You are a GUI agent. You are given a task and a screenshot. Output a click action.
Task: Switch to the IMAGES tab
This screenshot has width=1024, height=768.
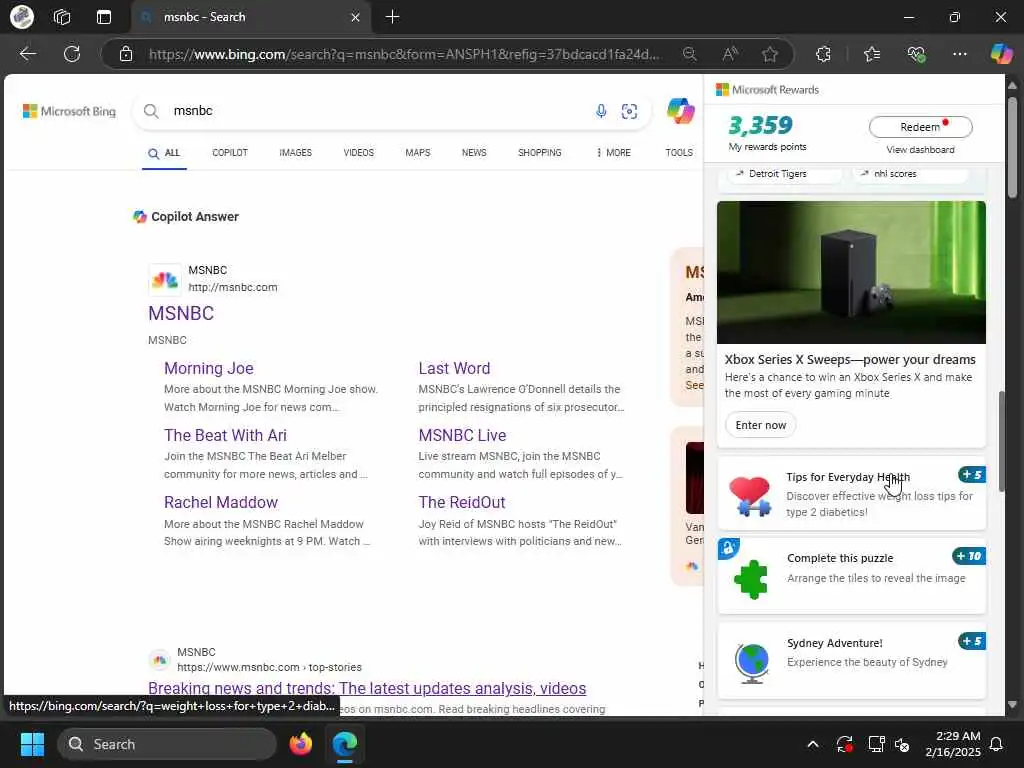pyautogui.click(x=296, y=153)
